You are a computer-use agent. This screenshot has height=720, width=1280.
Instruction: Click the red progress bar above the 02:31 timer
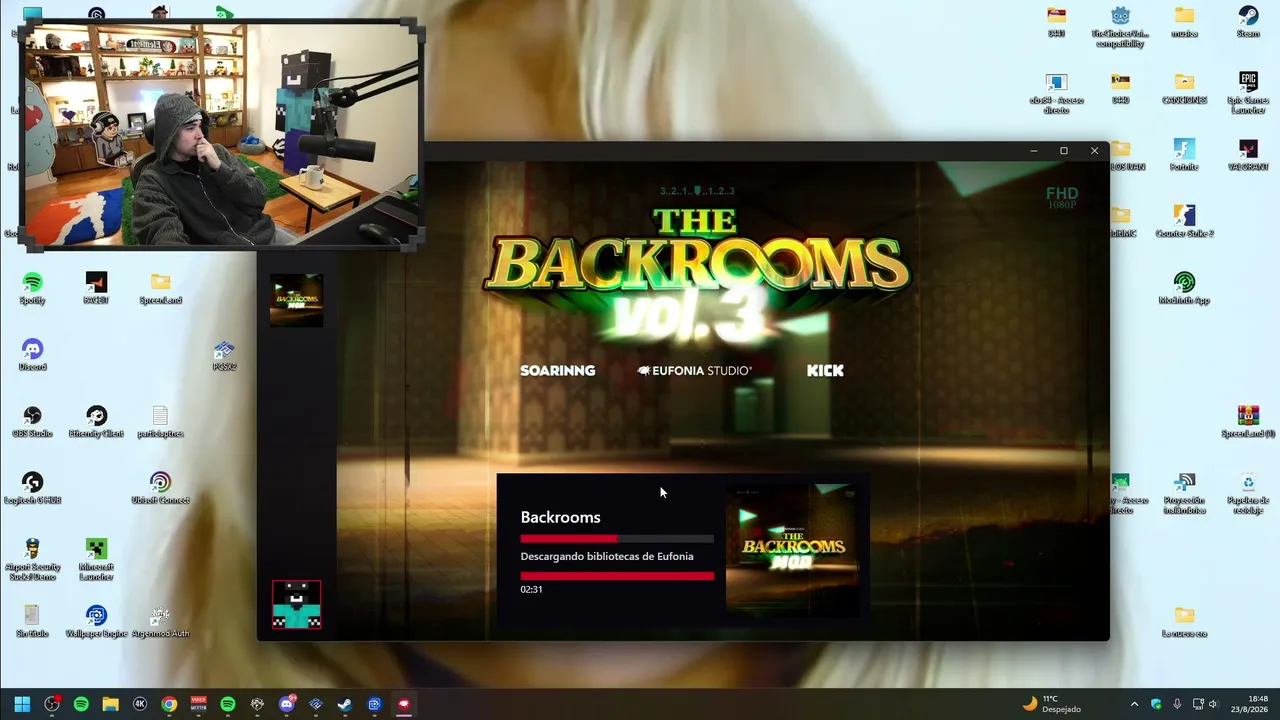tap(617, 576)
